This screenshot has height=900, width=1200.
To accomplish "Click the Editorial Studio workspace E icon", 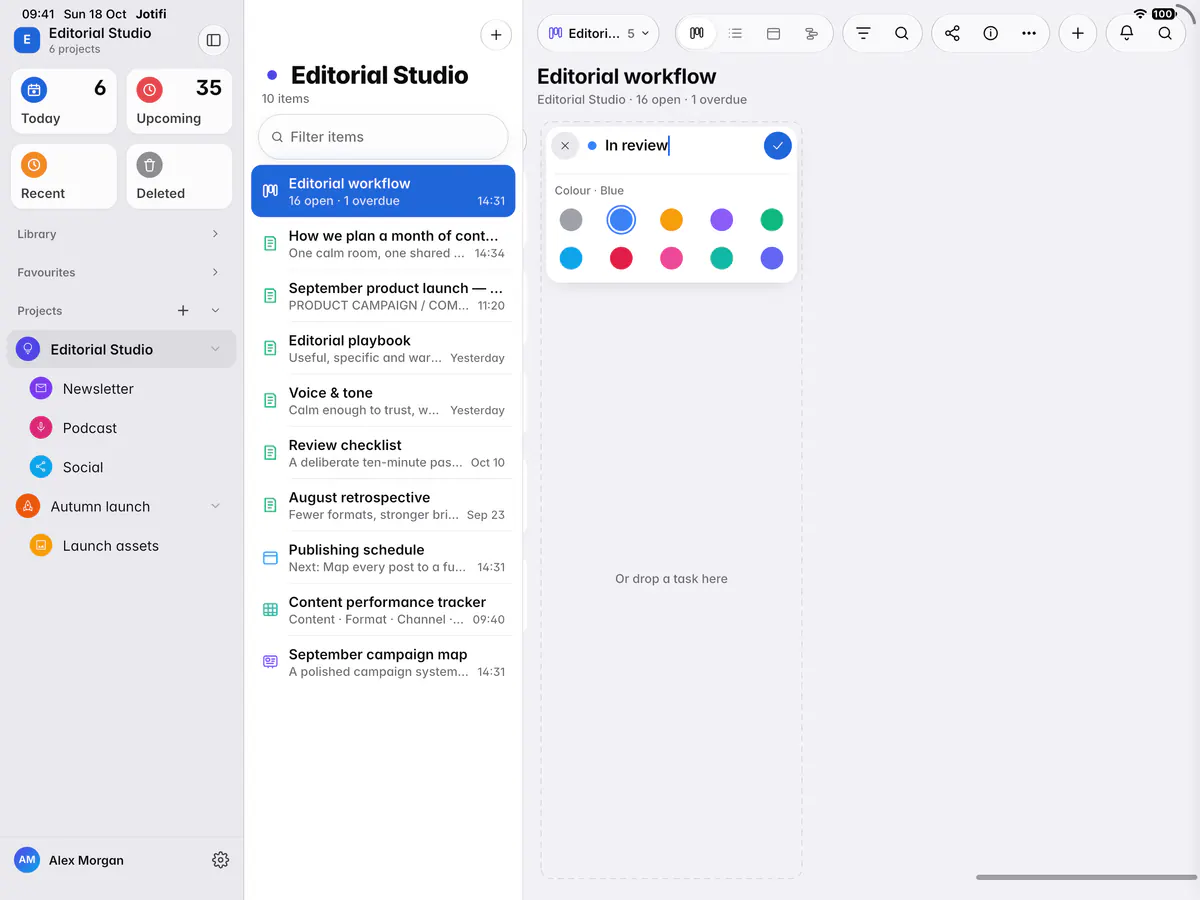I will [26, 40].
